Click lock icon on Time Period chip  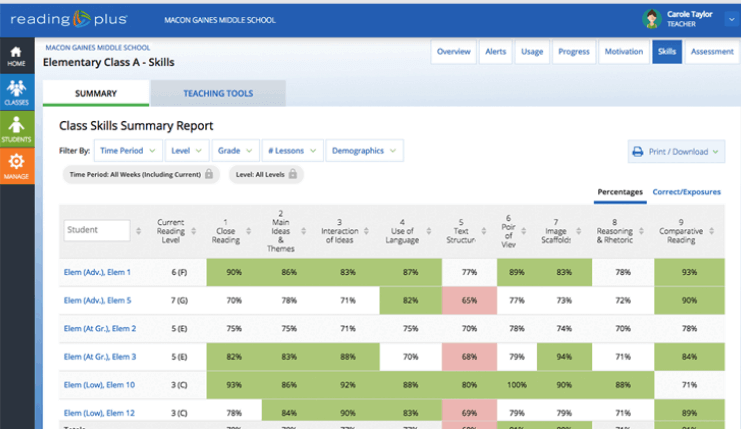click(x=208, y=174)
